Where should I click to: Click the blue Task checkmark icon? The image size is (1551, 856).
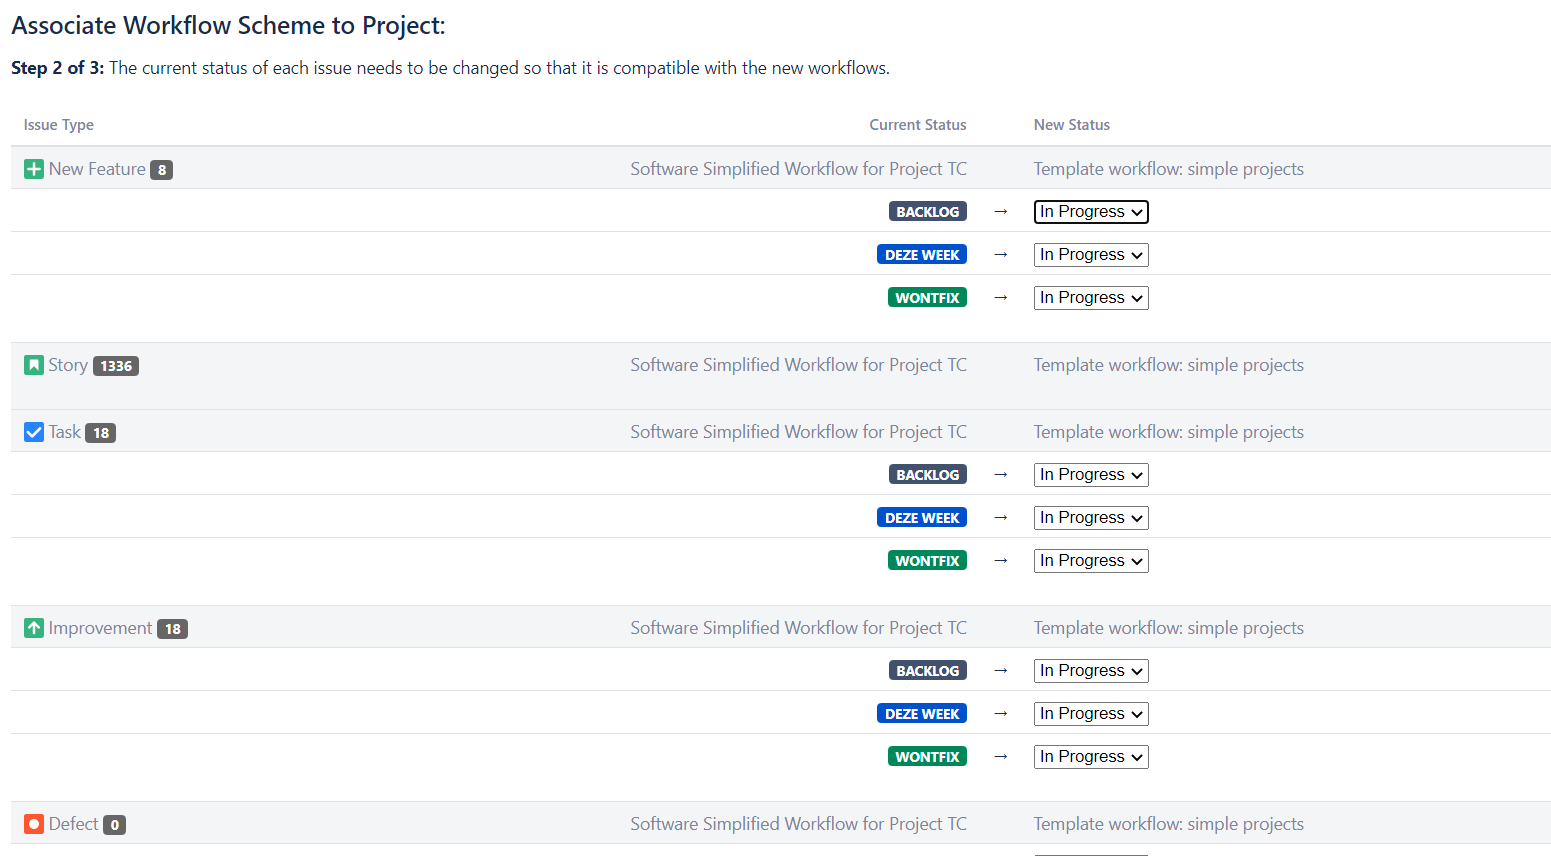point(34,432)
